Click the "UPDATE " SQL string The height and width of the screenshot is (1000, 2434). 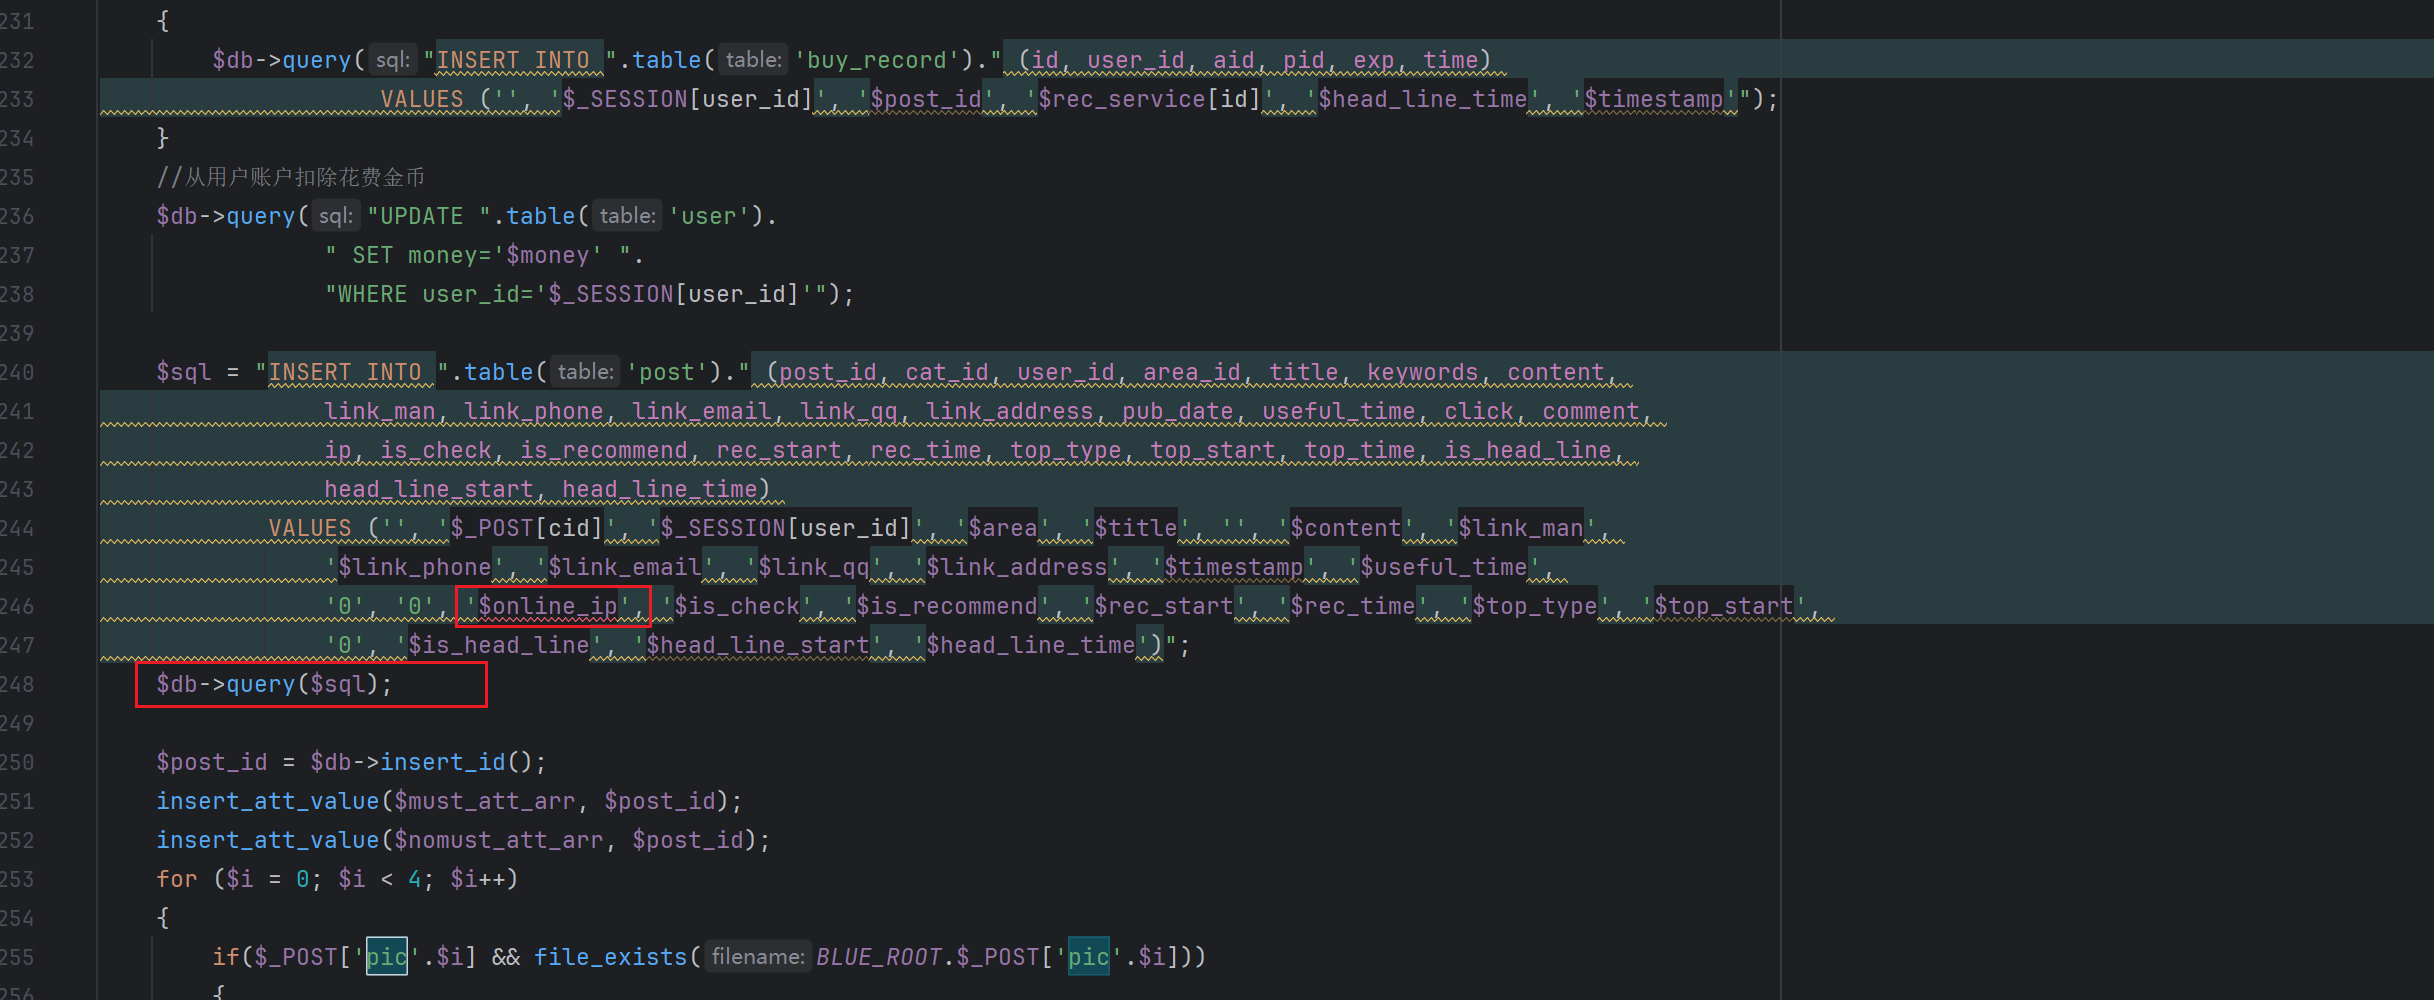coord(429,216)
